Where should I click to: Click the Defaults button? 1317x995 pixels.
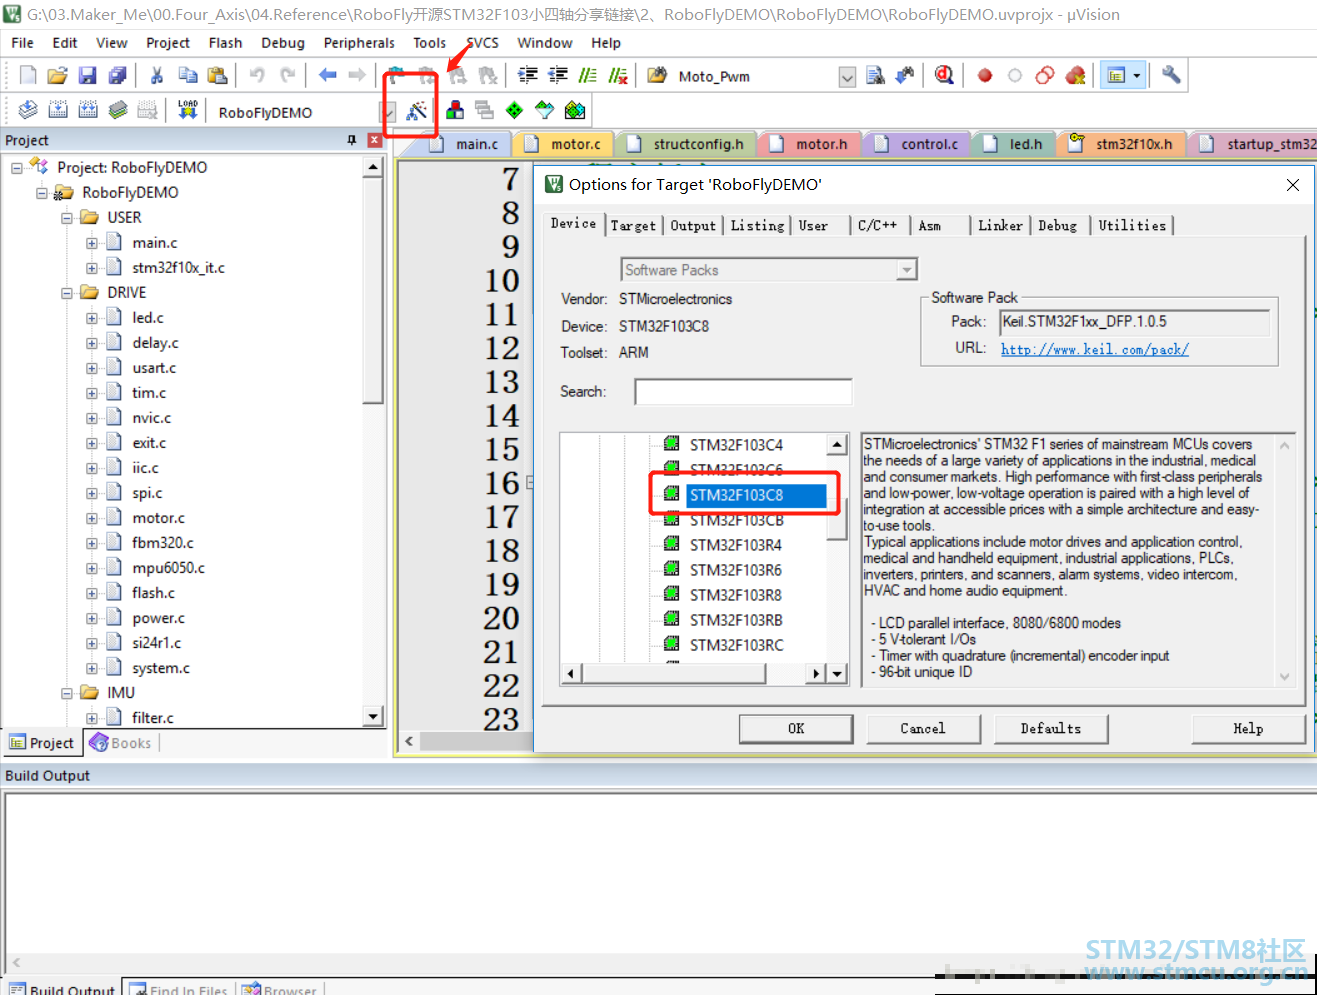[1051, 729]
